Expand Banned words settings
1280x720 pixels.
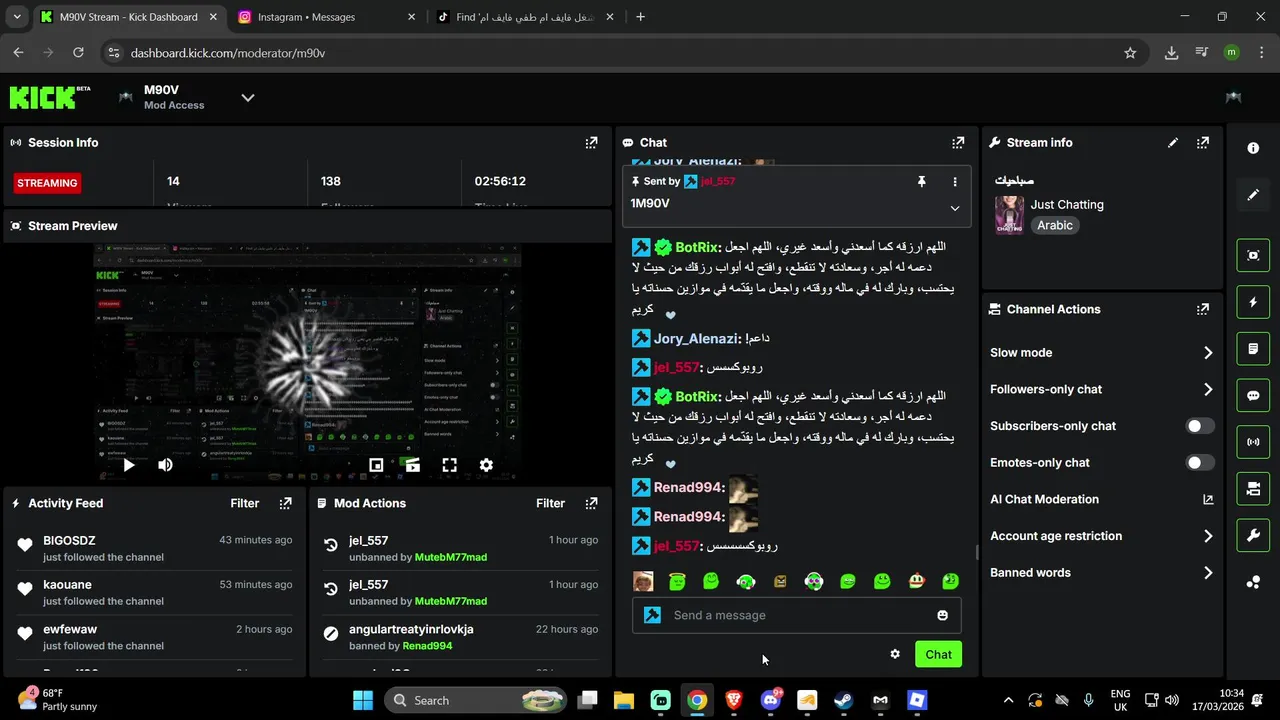pos(1101,573)
